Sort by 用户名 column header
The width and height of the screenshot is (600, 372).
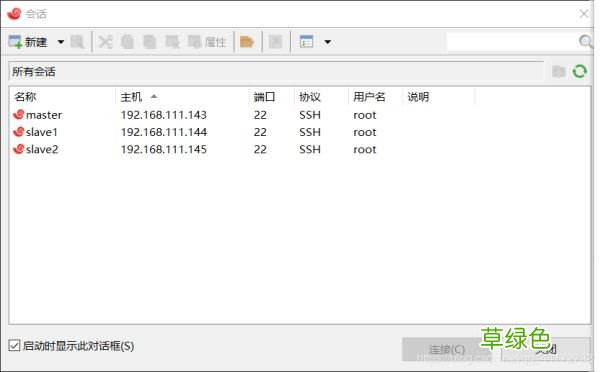[375, 97]
